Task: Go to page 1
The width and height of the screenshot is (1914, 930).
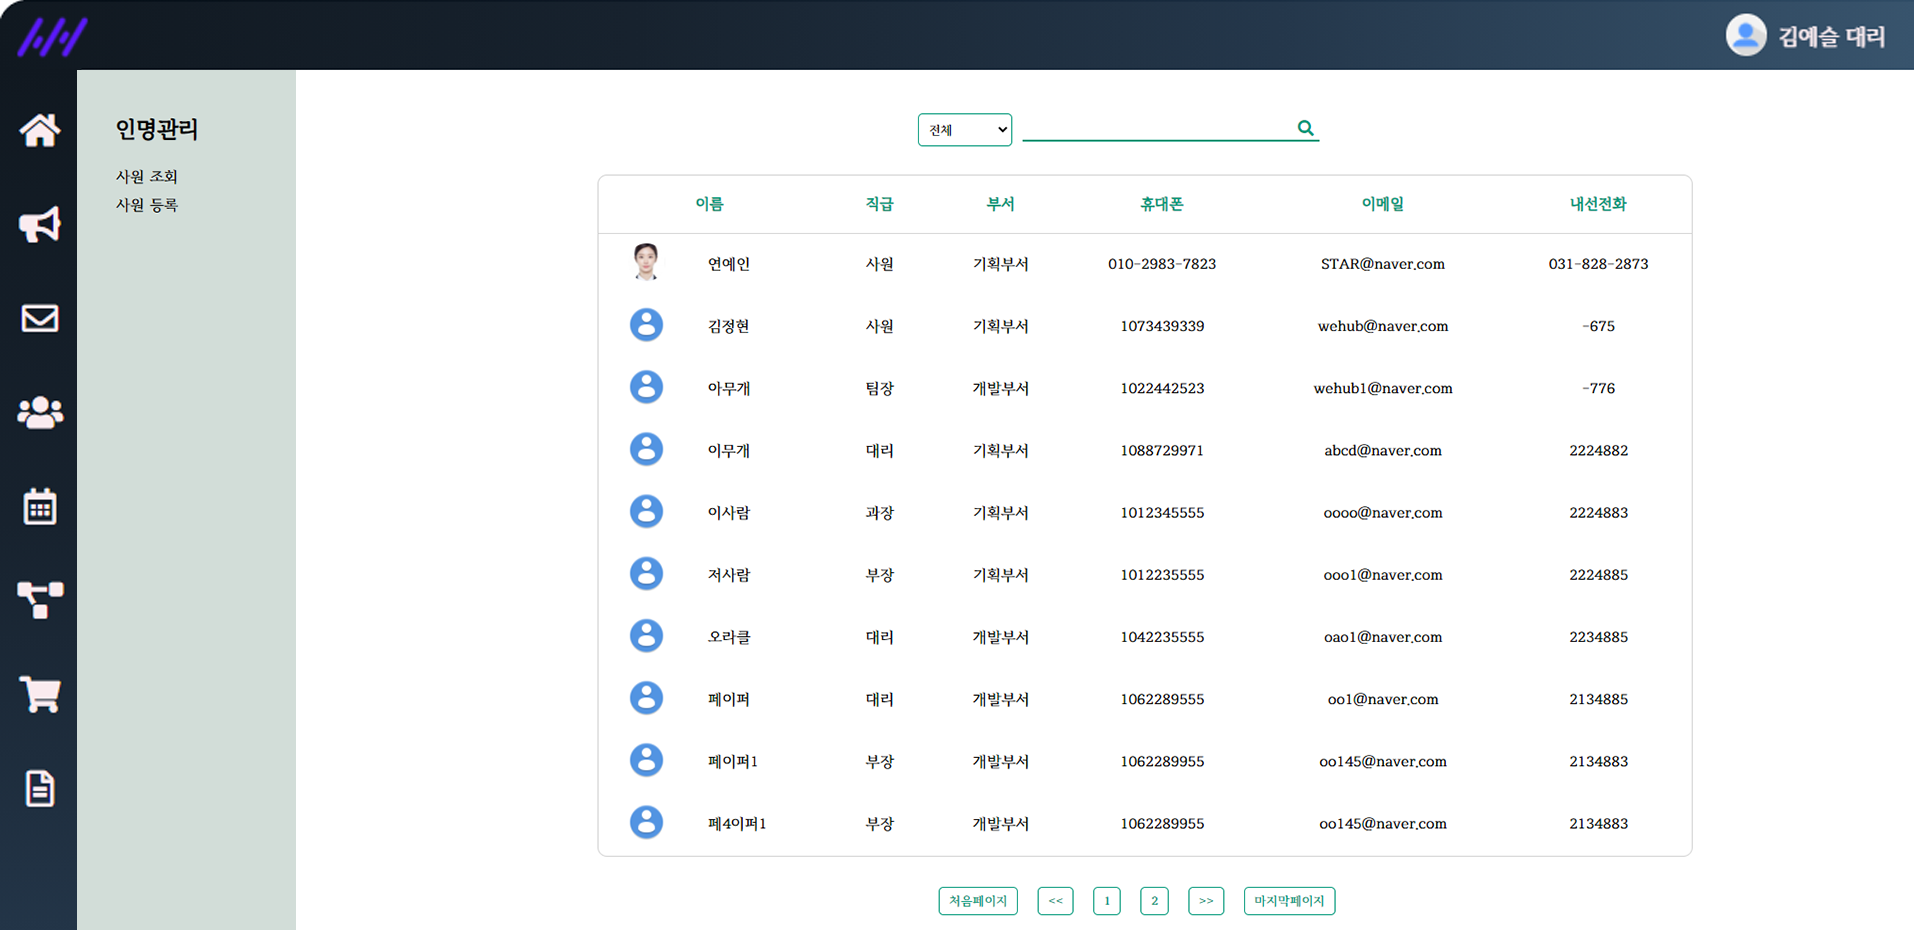Action: 1107,901
